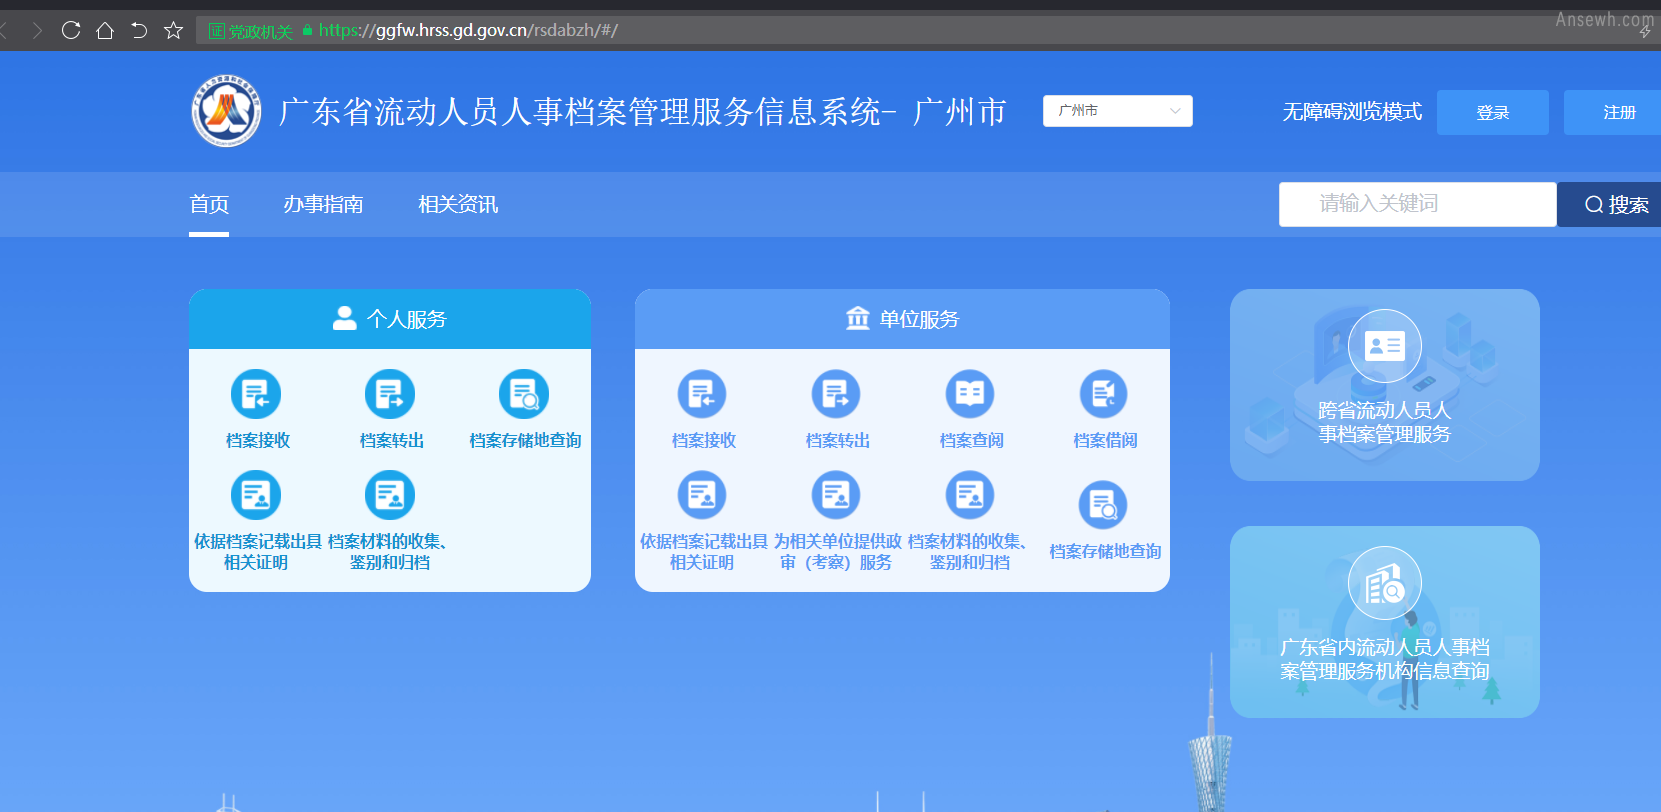Open 单位服务 档案存储地查询 icon
1661x812 pixels.
point(1103,505)
